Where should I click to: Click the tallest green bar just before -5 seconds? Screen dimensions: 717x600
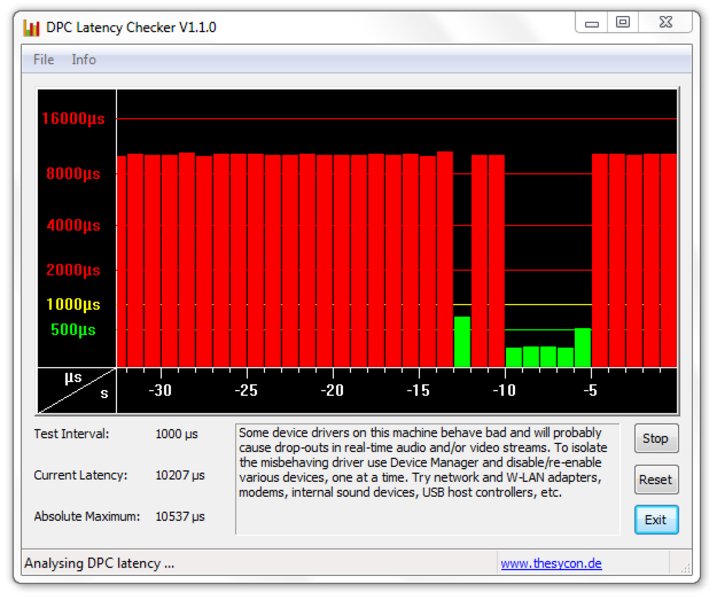pos(583,348)
